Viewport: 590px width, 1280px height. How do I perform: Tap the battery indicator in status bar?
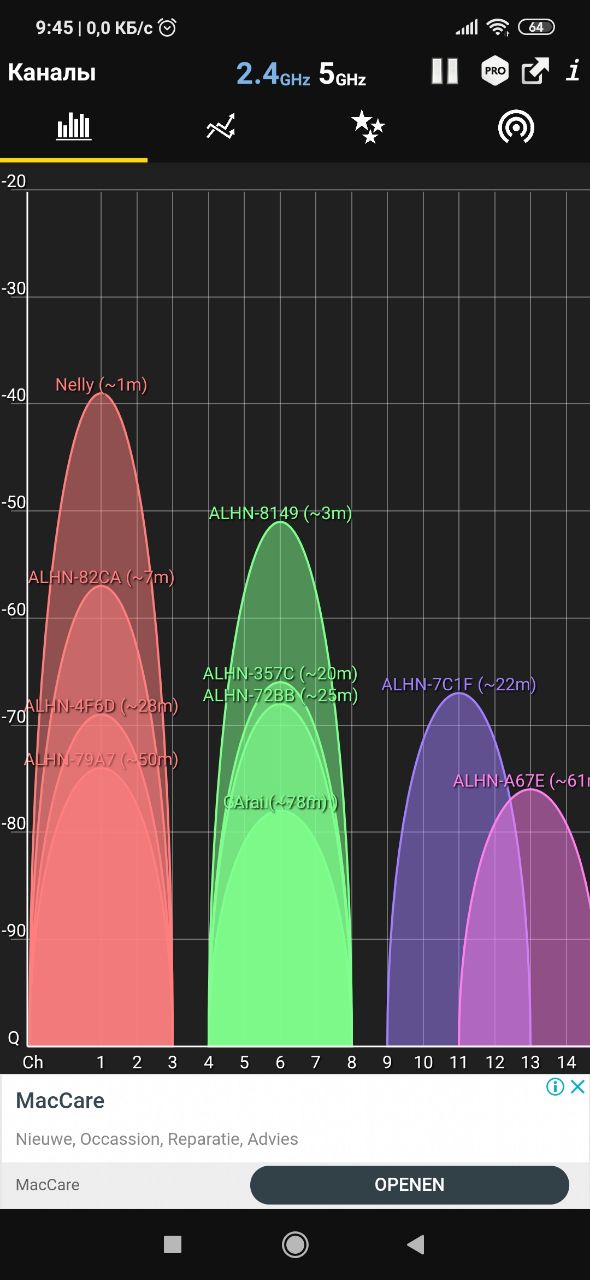pos(537,27)
